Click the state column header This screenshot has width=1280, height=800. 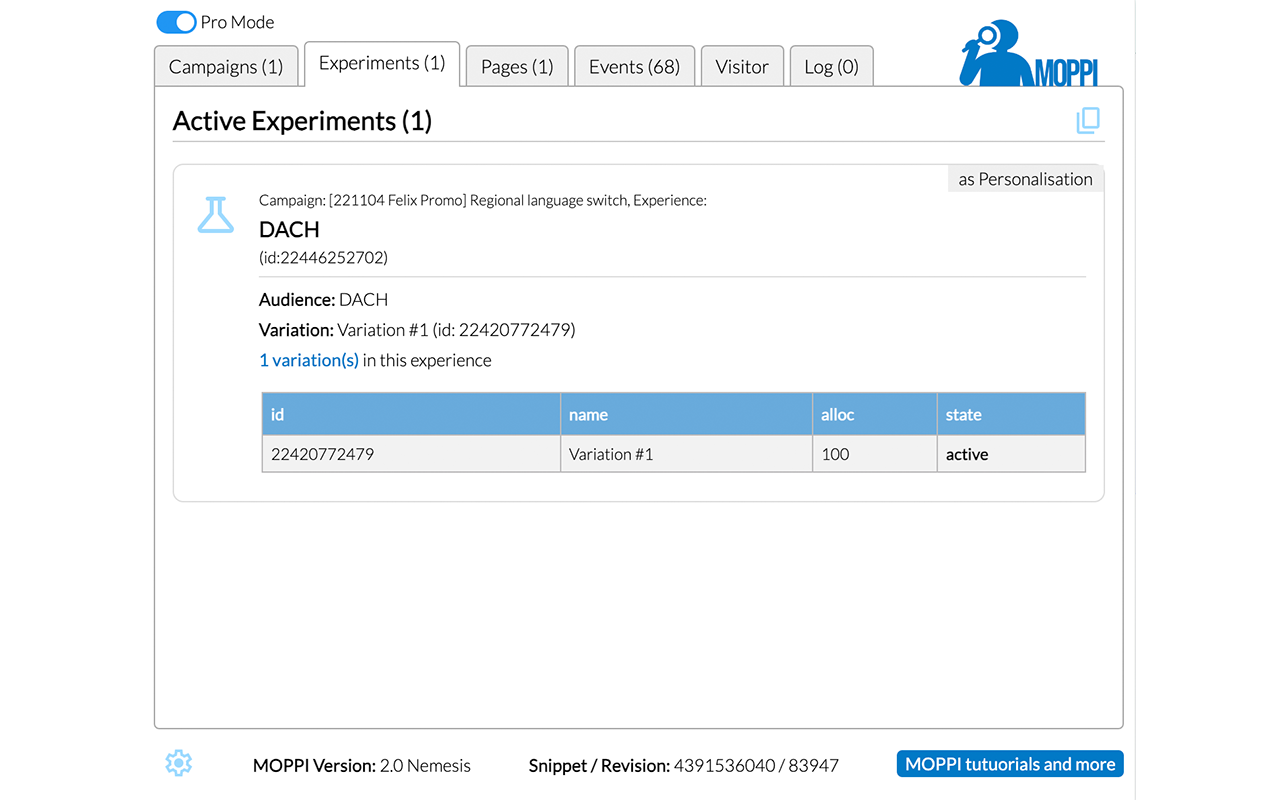point(1011,414)
